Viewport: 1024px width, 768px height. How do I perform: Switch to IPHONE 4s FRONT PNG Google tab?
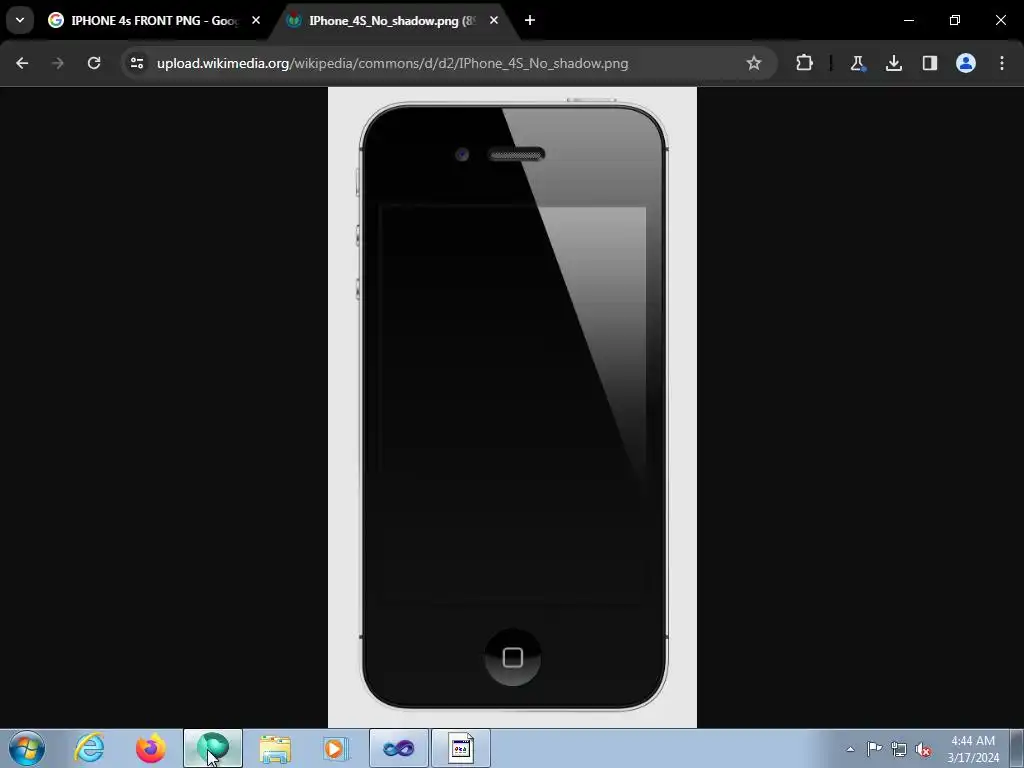[x=154, y=20]
